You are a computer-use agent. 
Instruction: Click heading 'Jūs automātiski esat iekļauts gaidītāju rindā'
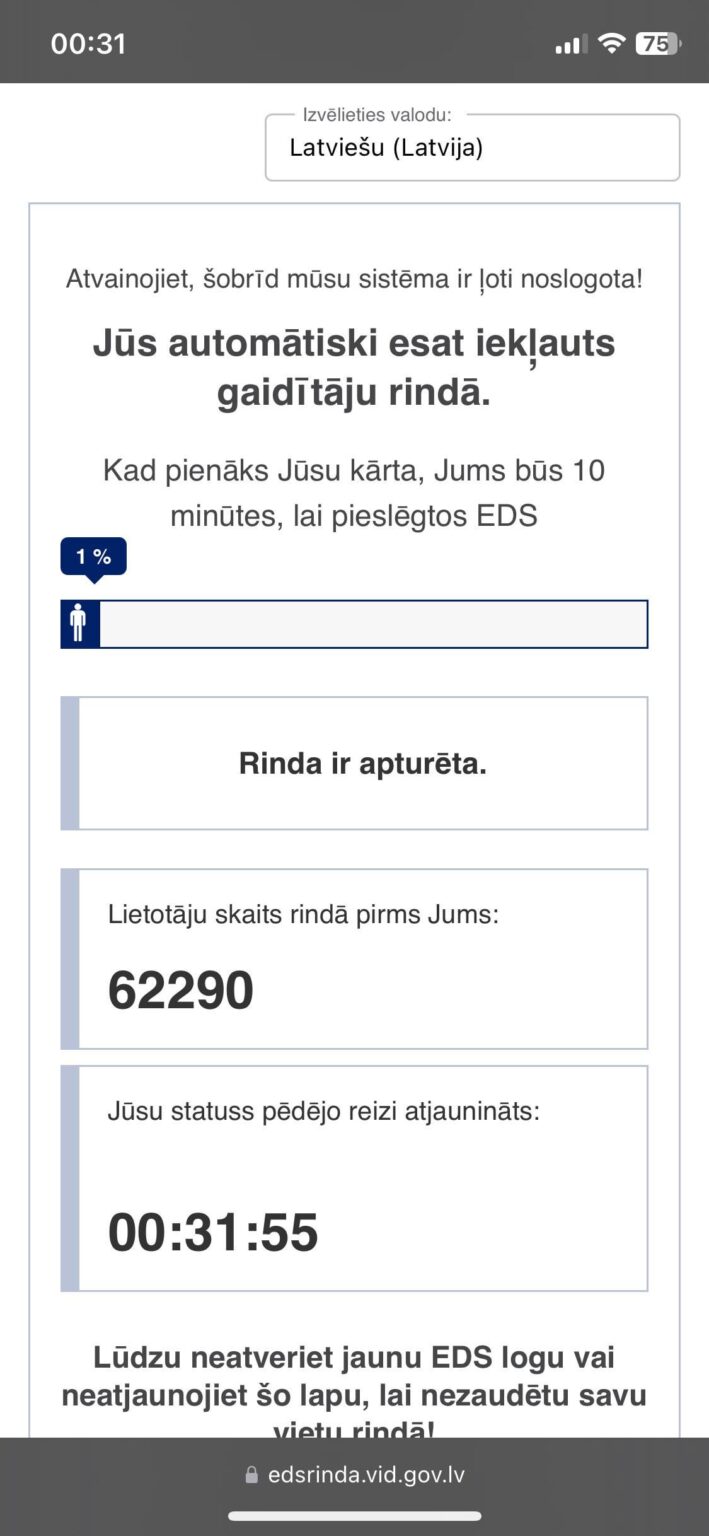[354, 368]
